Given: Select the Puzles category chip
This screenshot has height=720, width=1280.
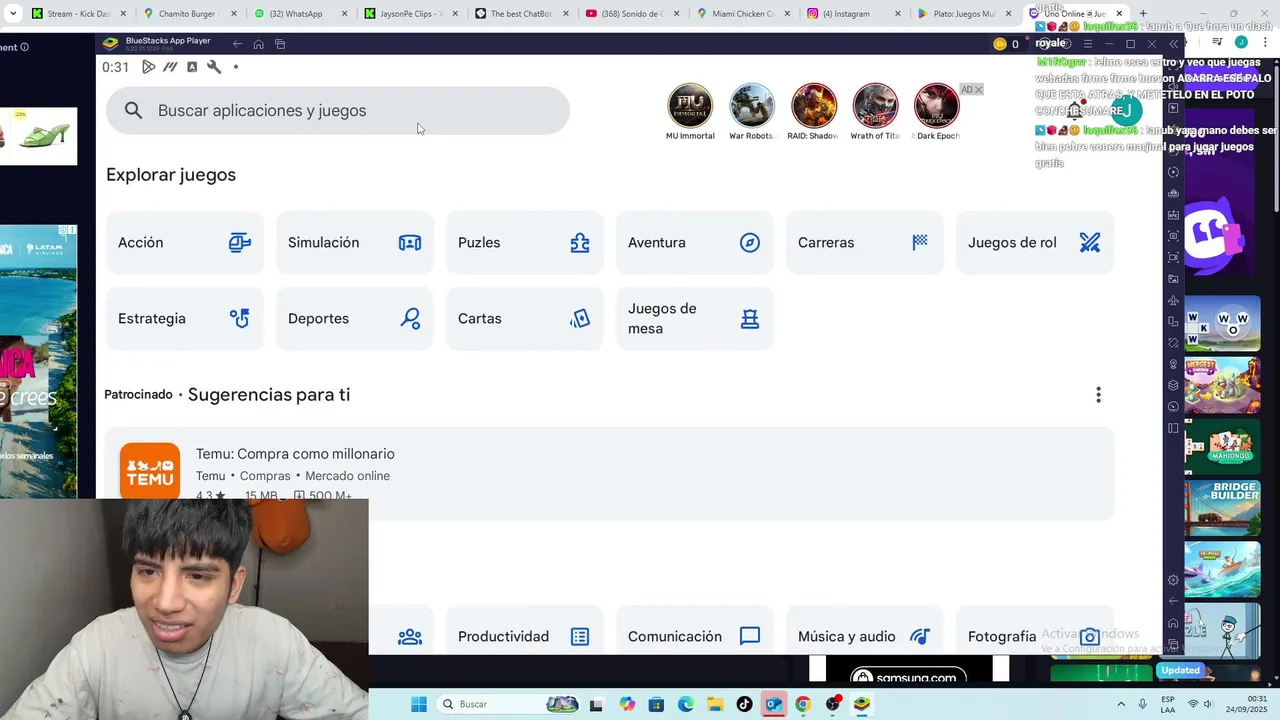Looking at the screenshot, I should click(525, 243).
